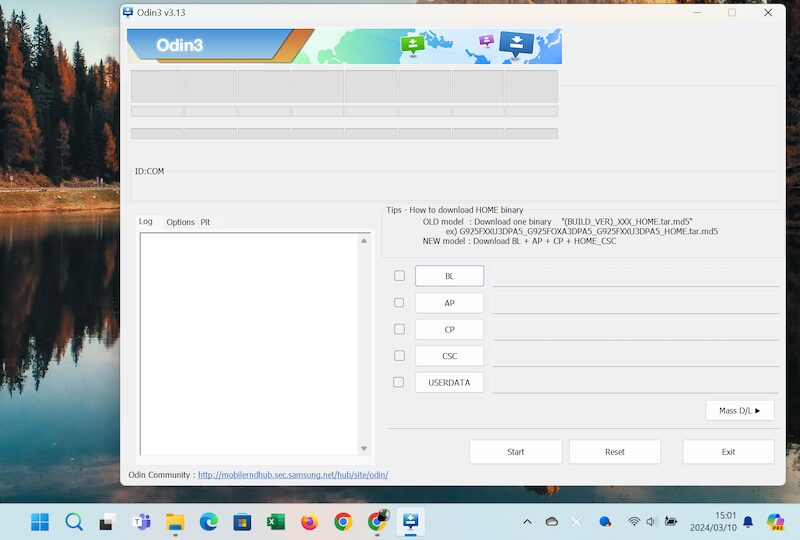The image size is (800, 540).
Task: Open the Pit tab
Action: point(205,222)
